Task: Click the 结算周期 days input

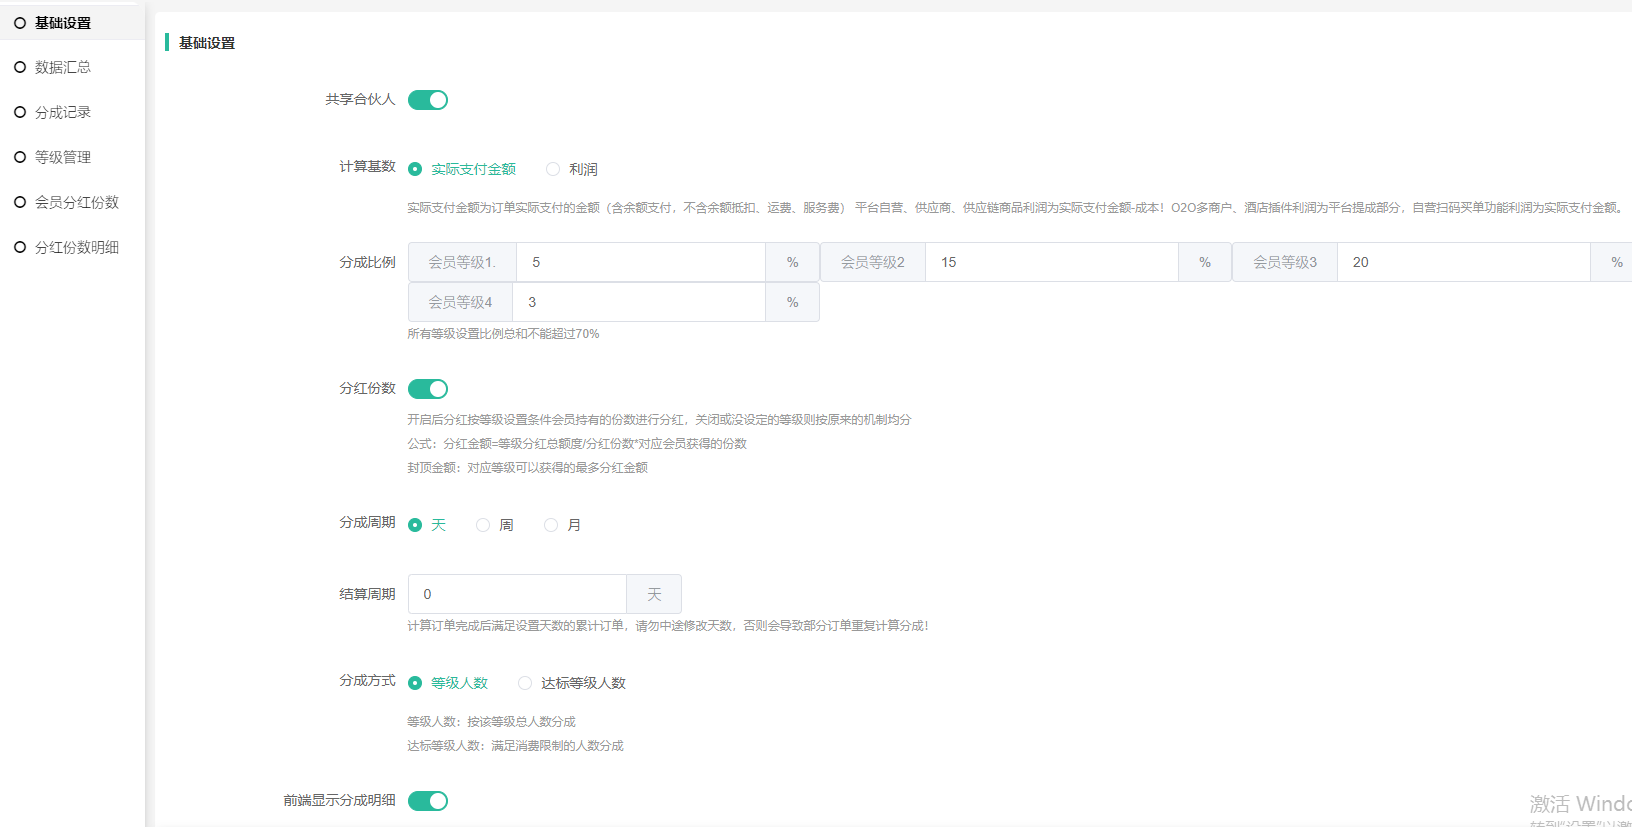Action: pyautogui.click(x=517, y=594)
